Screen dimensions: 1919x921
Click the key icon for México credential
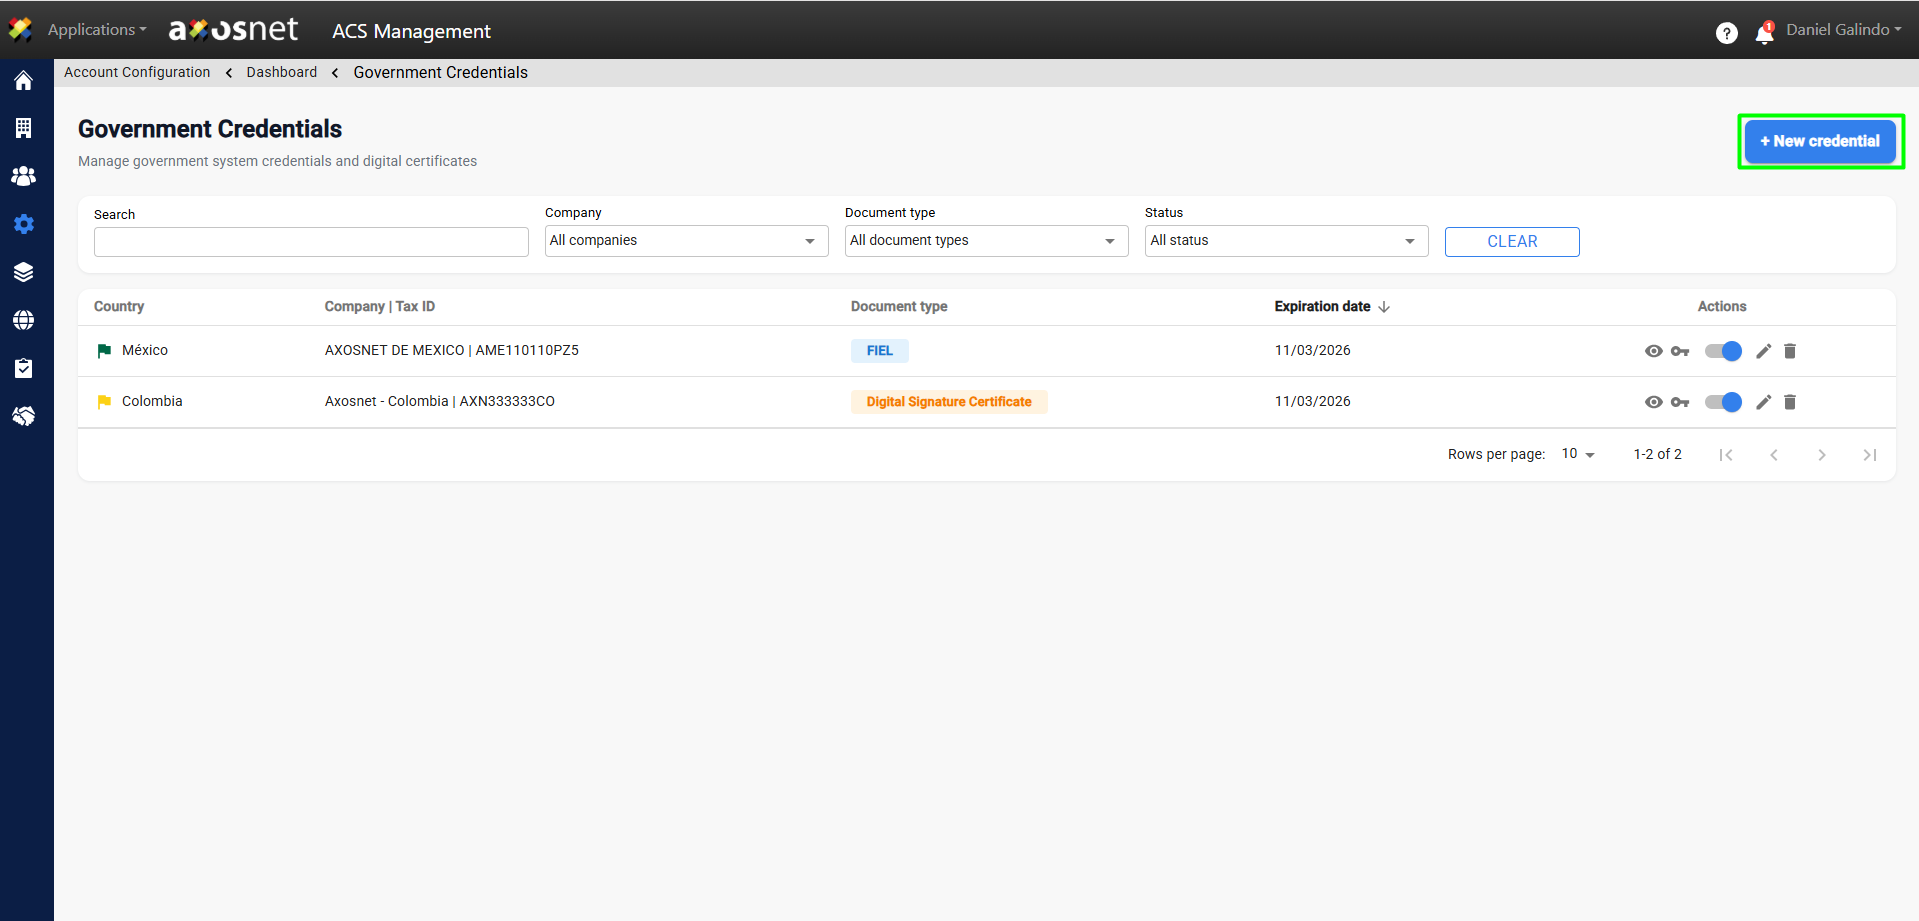[1680, 351]
